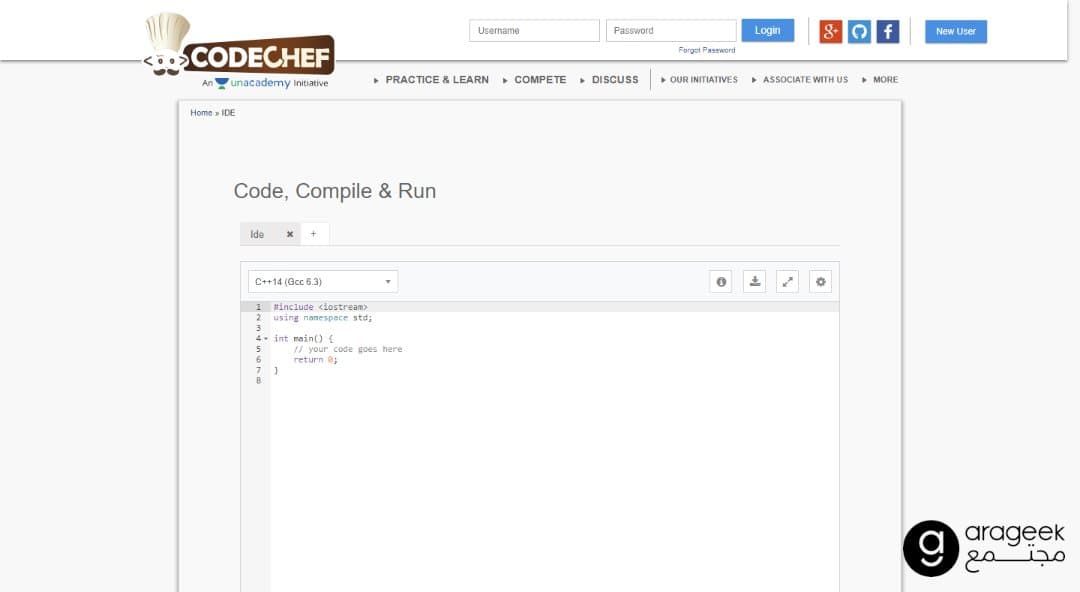Open the editor settings gear
1080x592 pixels.
pos(821,282)
